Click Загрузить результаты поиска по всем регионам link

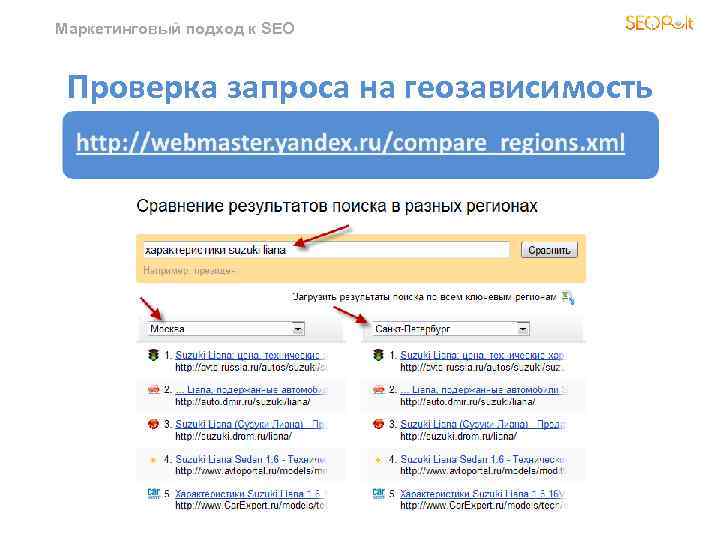click(x=424, y=297)
